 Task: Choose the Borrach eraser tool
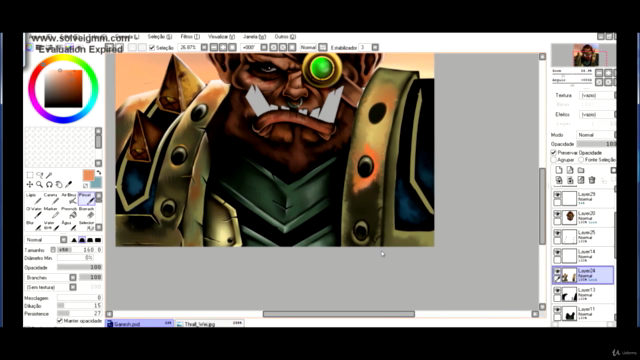click(86, 212)
